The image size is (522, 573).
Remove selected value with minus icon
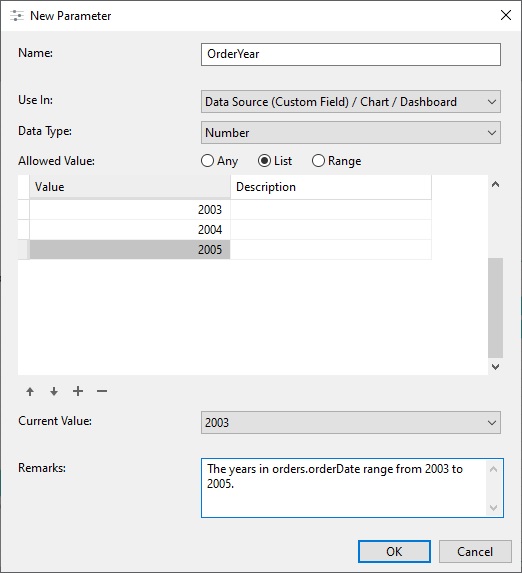pyautogui.click(x=102, y=391)
